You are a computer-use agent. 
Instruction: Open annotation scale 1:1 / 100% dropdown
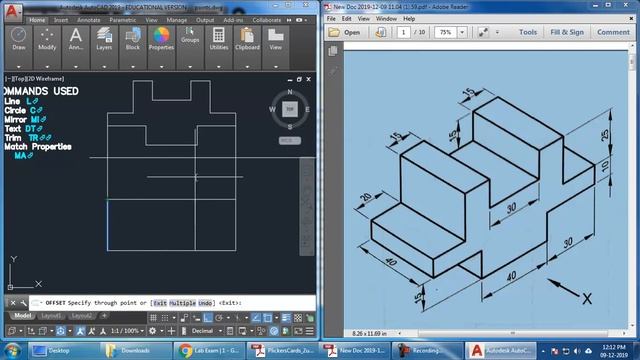(x=127, y=331)
